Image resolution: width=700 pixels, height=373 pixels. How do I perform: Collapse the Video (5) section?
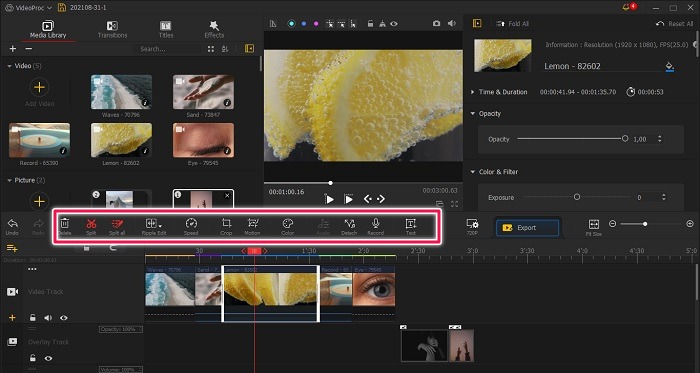pos(9,66)
